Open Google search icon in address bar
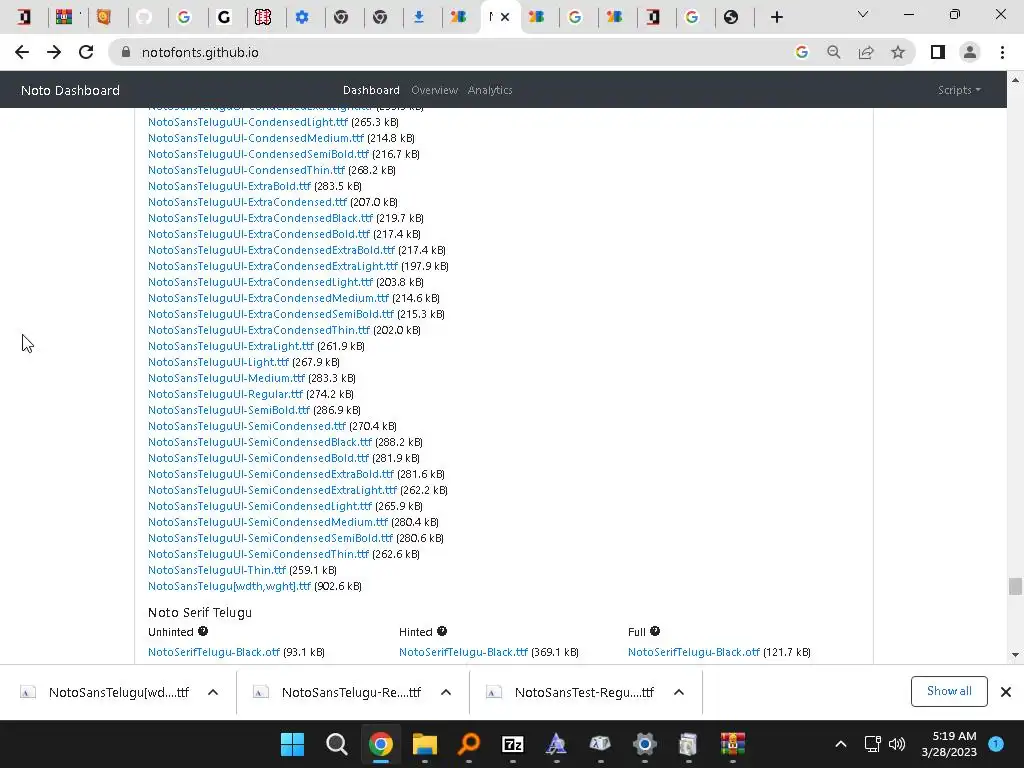1024x768 pixels. [801, 52]
